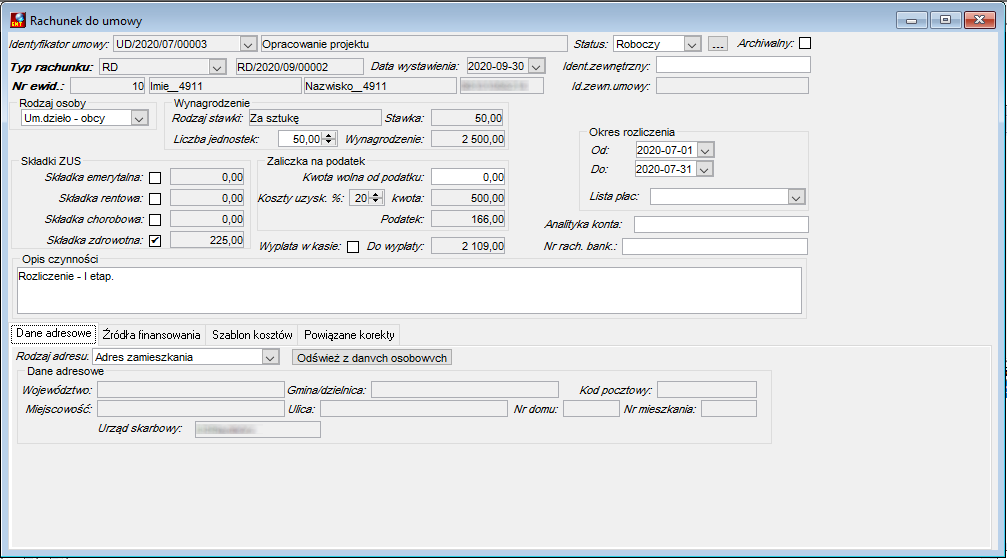The height and width of the screenshot is (559, 1007).
Task: Increase Liczba jednostek with the up arrow
Action: 329,136
